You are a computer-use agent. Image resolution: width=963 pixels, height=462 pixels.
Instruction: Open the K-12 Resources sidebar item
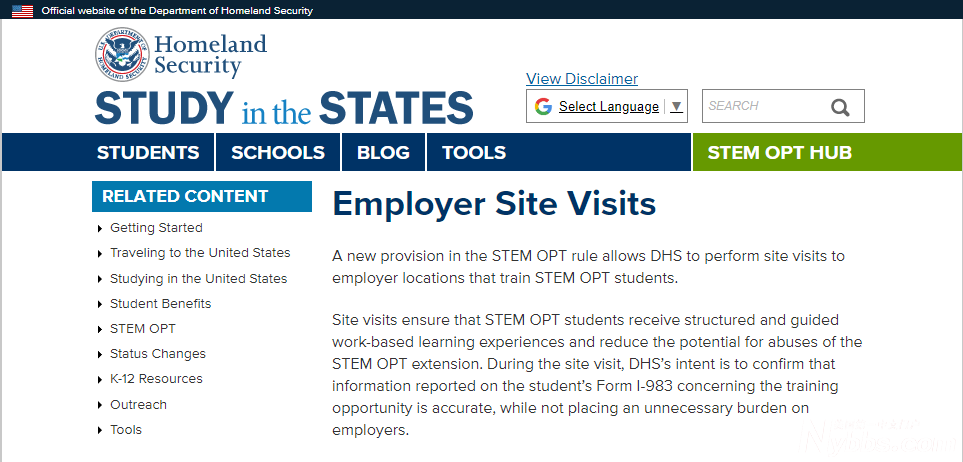click(156, 378)
